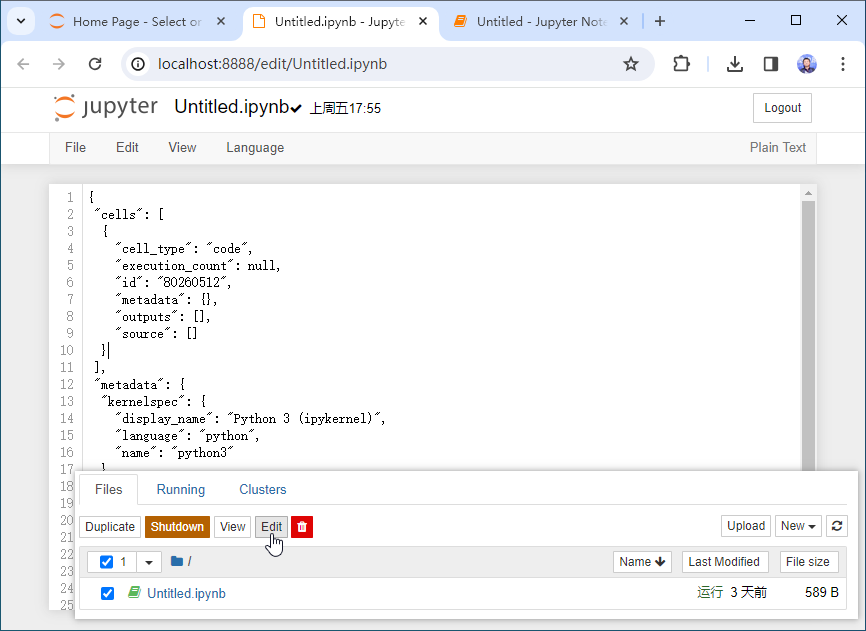Image resolution: width=866 pixels, height=631 pixels.
Task: Expand the selection type dropdown arrow
Action: point(149,562)
